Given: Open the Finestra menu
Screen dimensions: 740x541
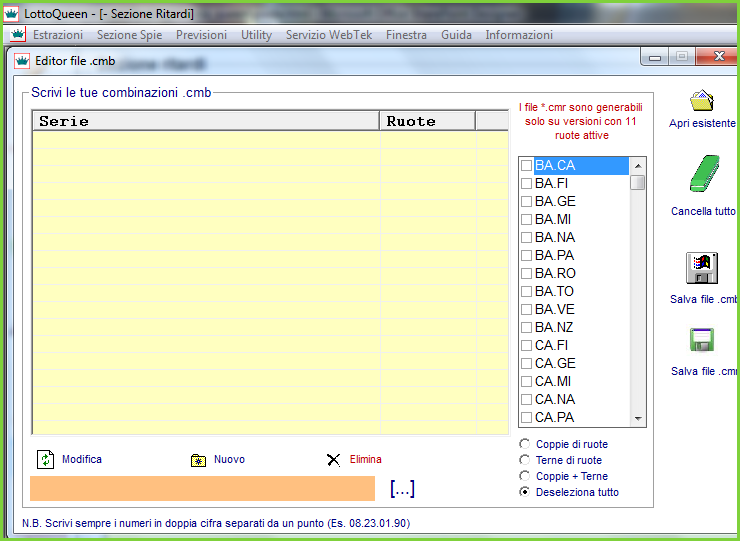Looking at the screenshot, I should (x=406, y=35).
